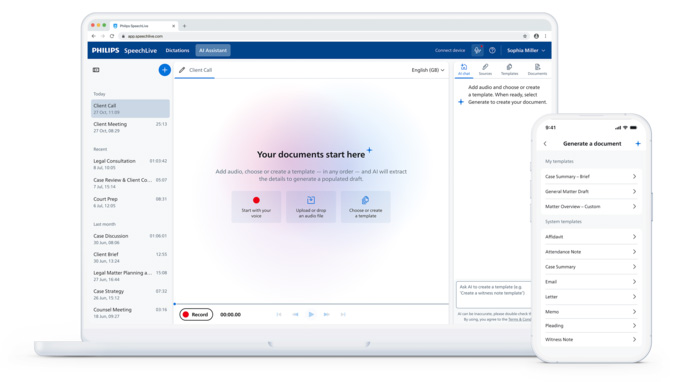
Task: Click the browser back arrow
Action: pos(93,36)
